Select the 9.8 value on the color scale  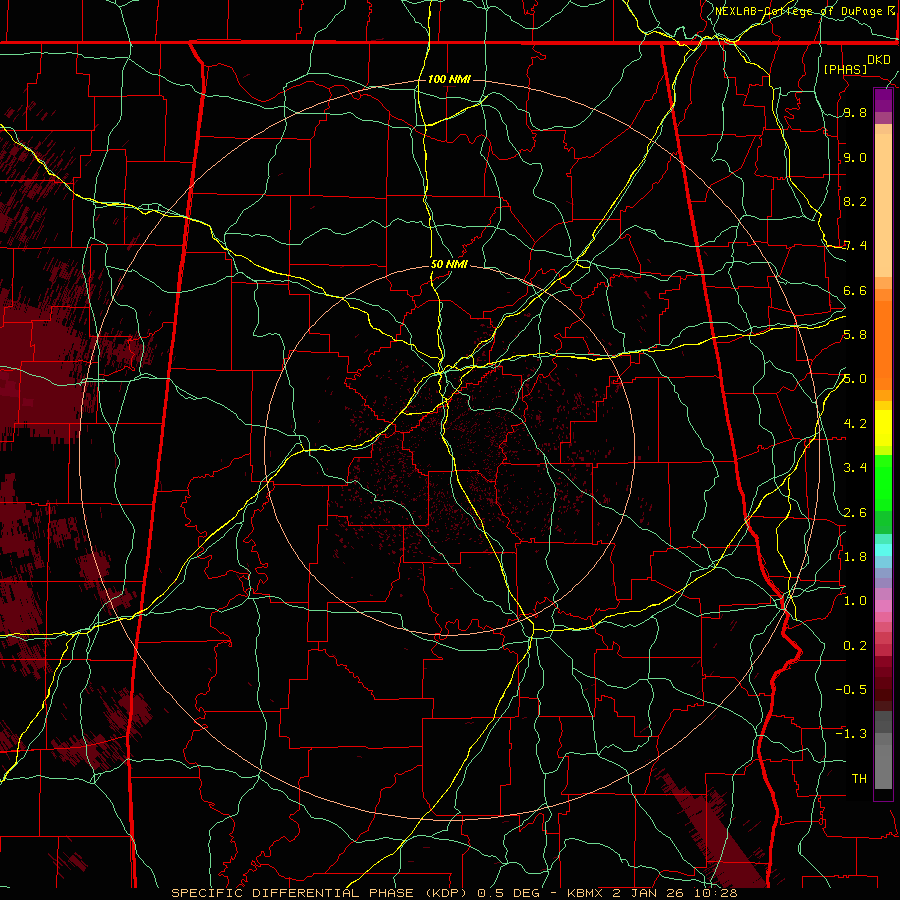point(855,113)
